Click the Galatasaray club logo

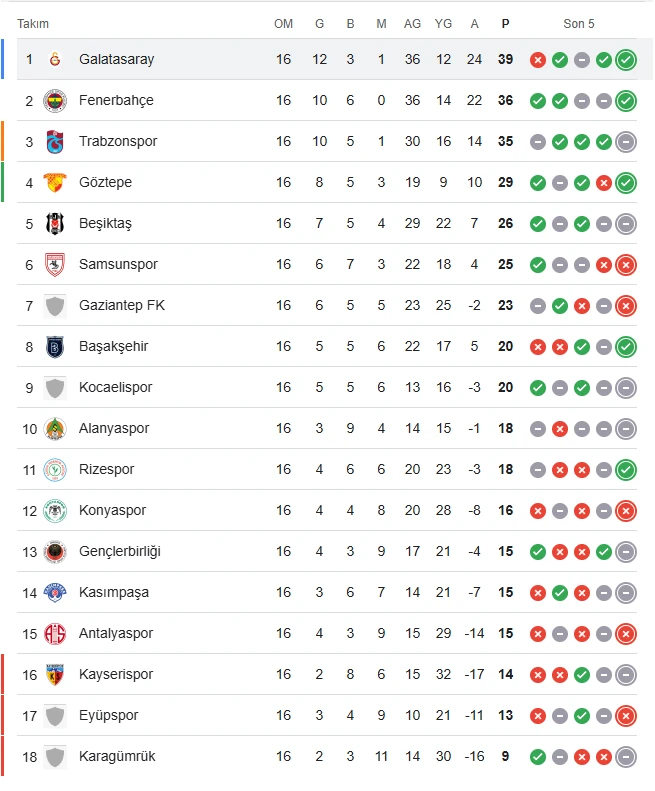pos(55,59)
